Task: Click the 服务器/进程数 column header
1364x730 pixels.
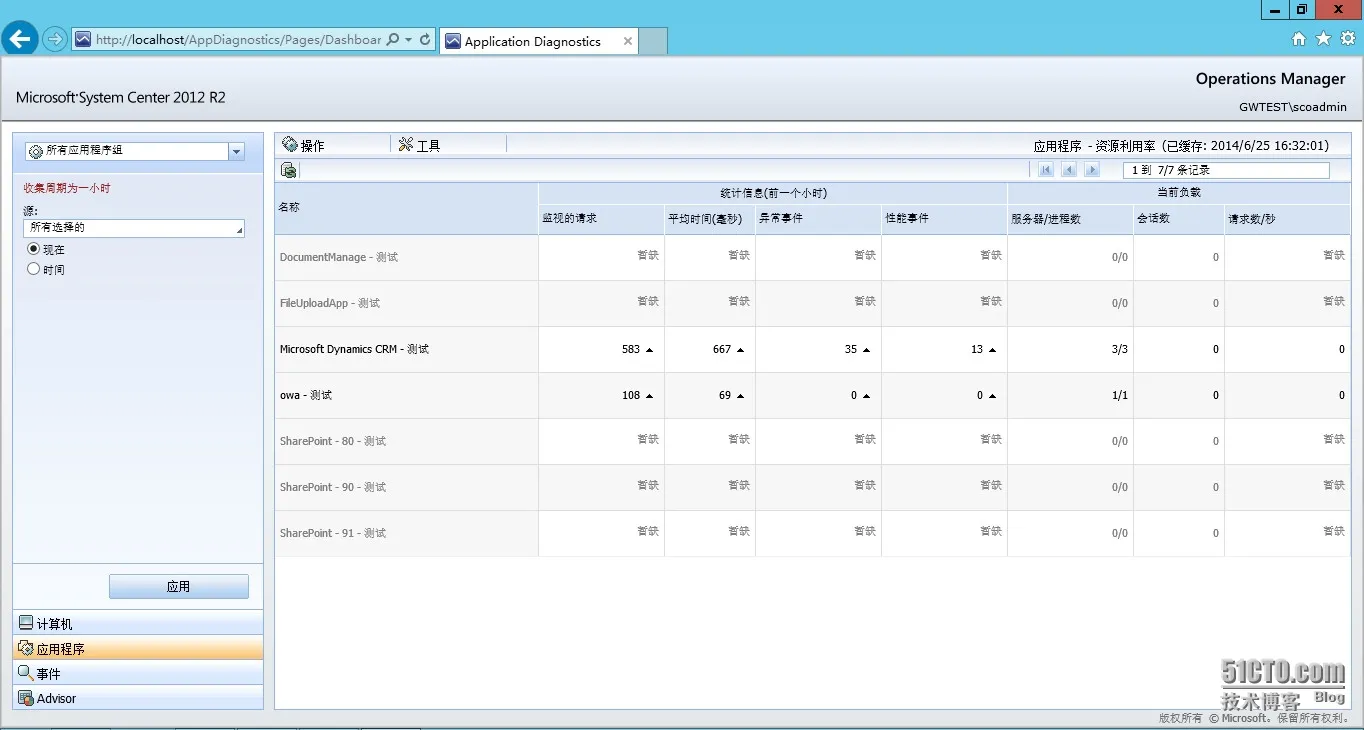Action: [x=1071, y=218]
